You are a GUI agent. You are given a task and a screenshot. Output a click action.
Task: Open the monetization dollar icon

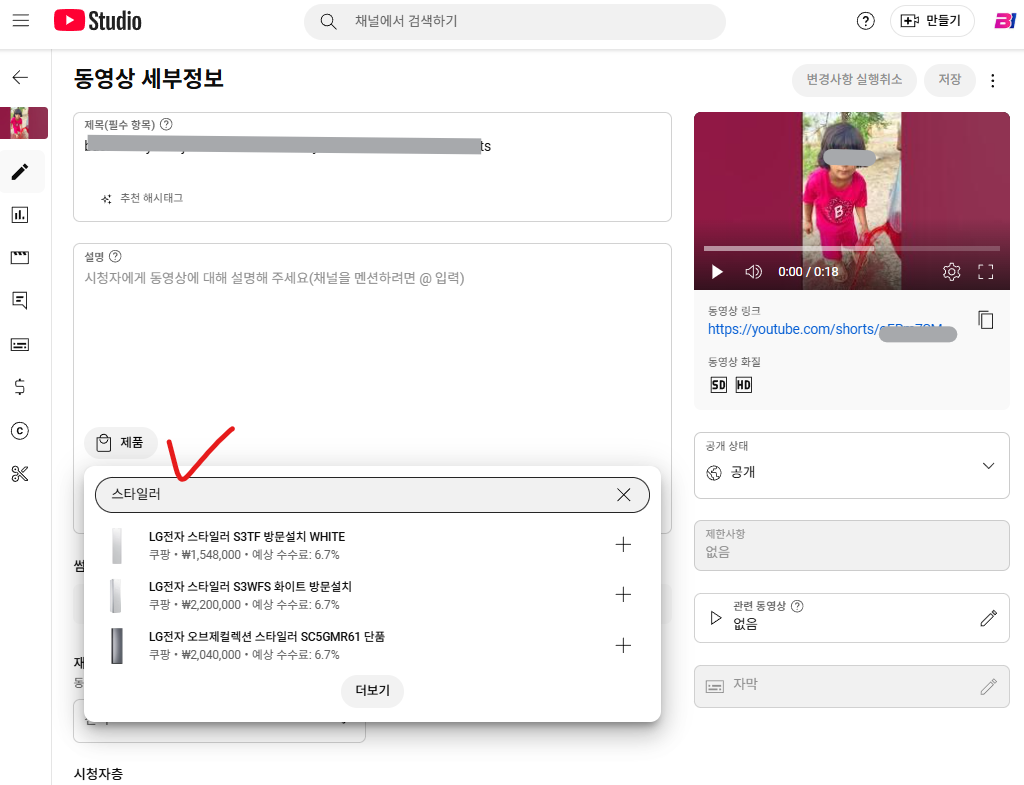[20, 387]
